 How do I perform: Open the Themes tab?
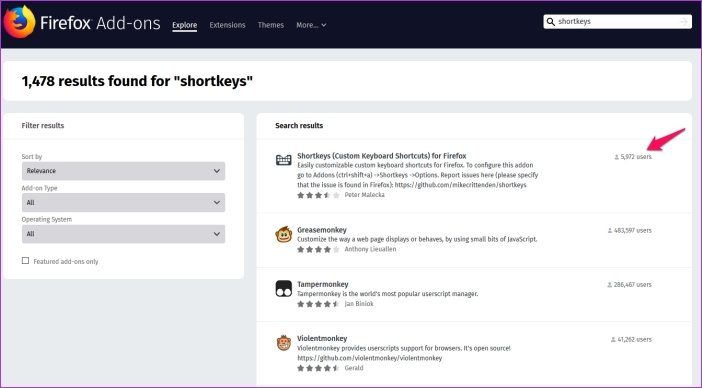click(x=271, y=25)
